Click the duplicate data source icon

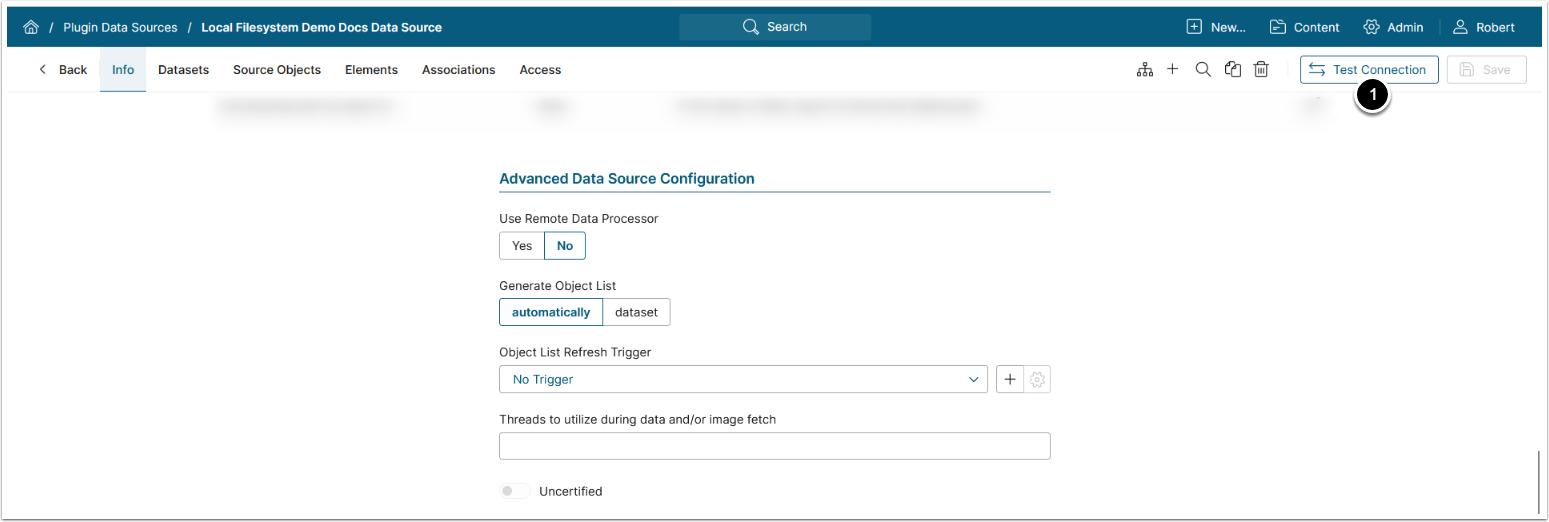click(1233, 70)
